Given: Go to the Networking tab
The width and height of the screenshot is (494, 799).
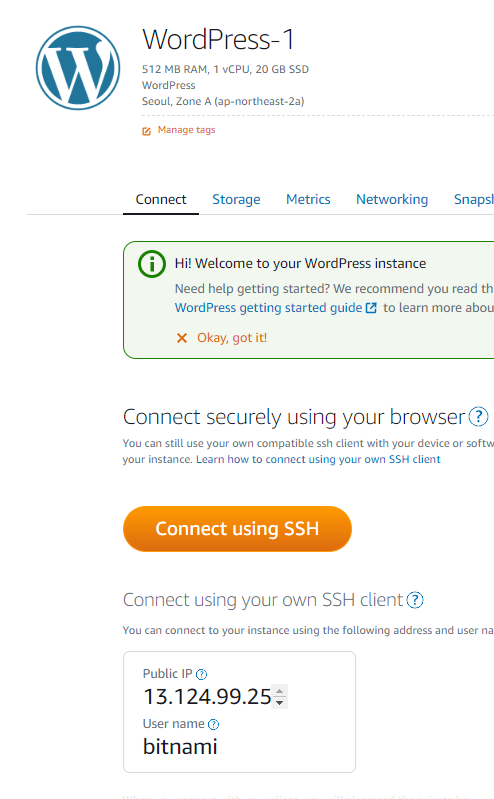Looking at the screenshot, I should [x=392, y=199].
